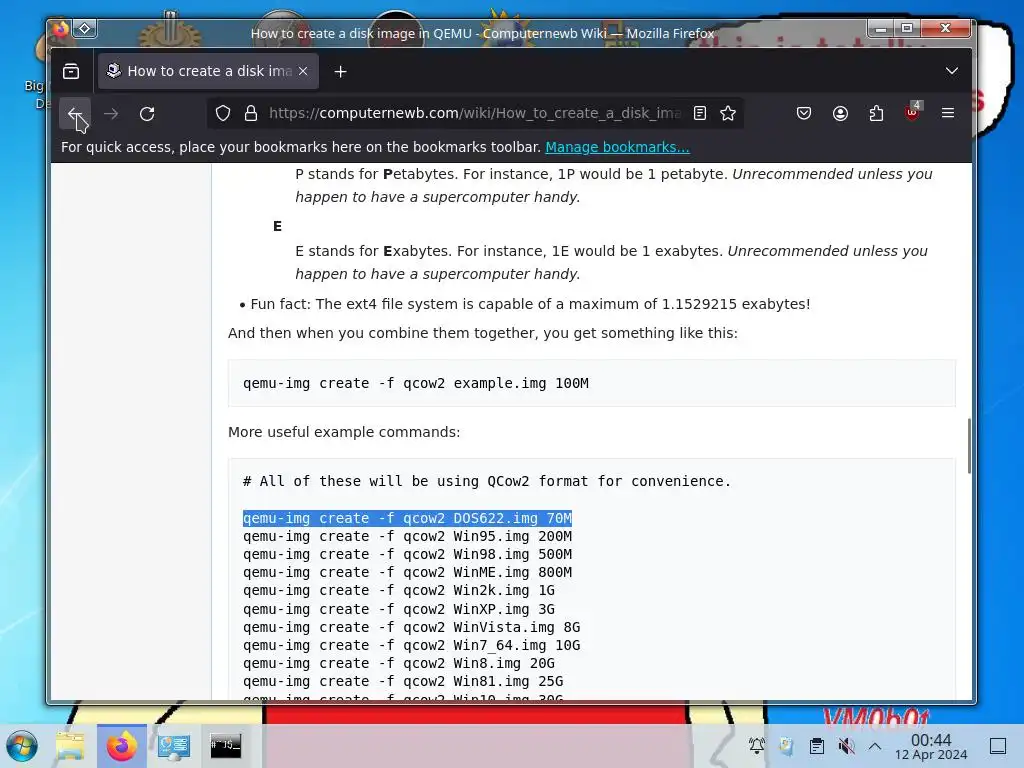Open the extensions puzzle icon
This screenshot has width=1024, height=768.
pos(876,114)
